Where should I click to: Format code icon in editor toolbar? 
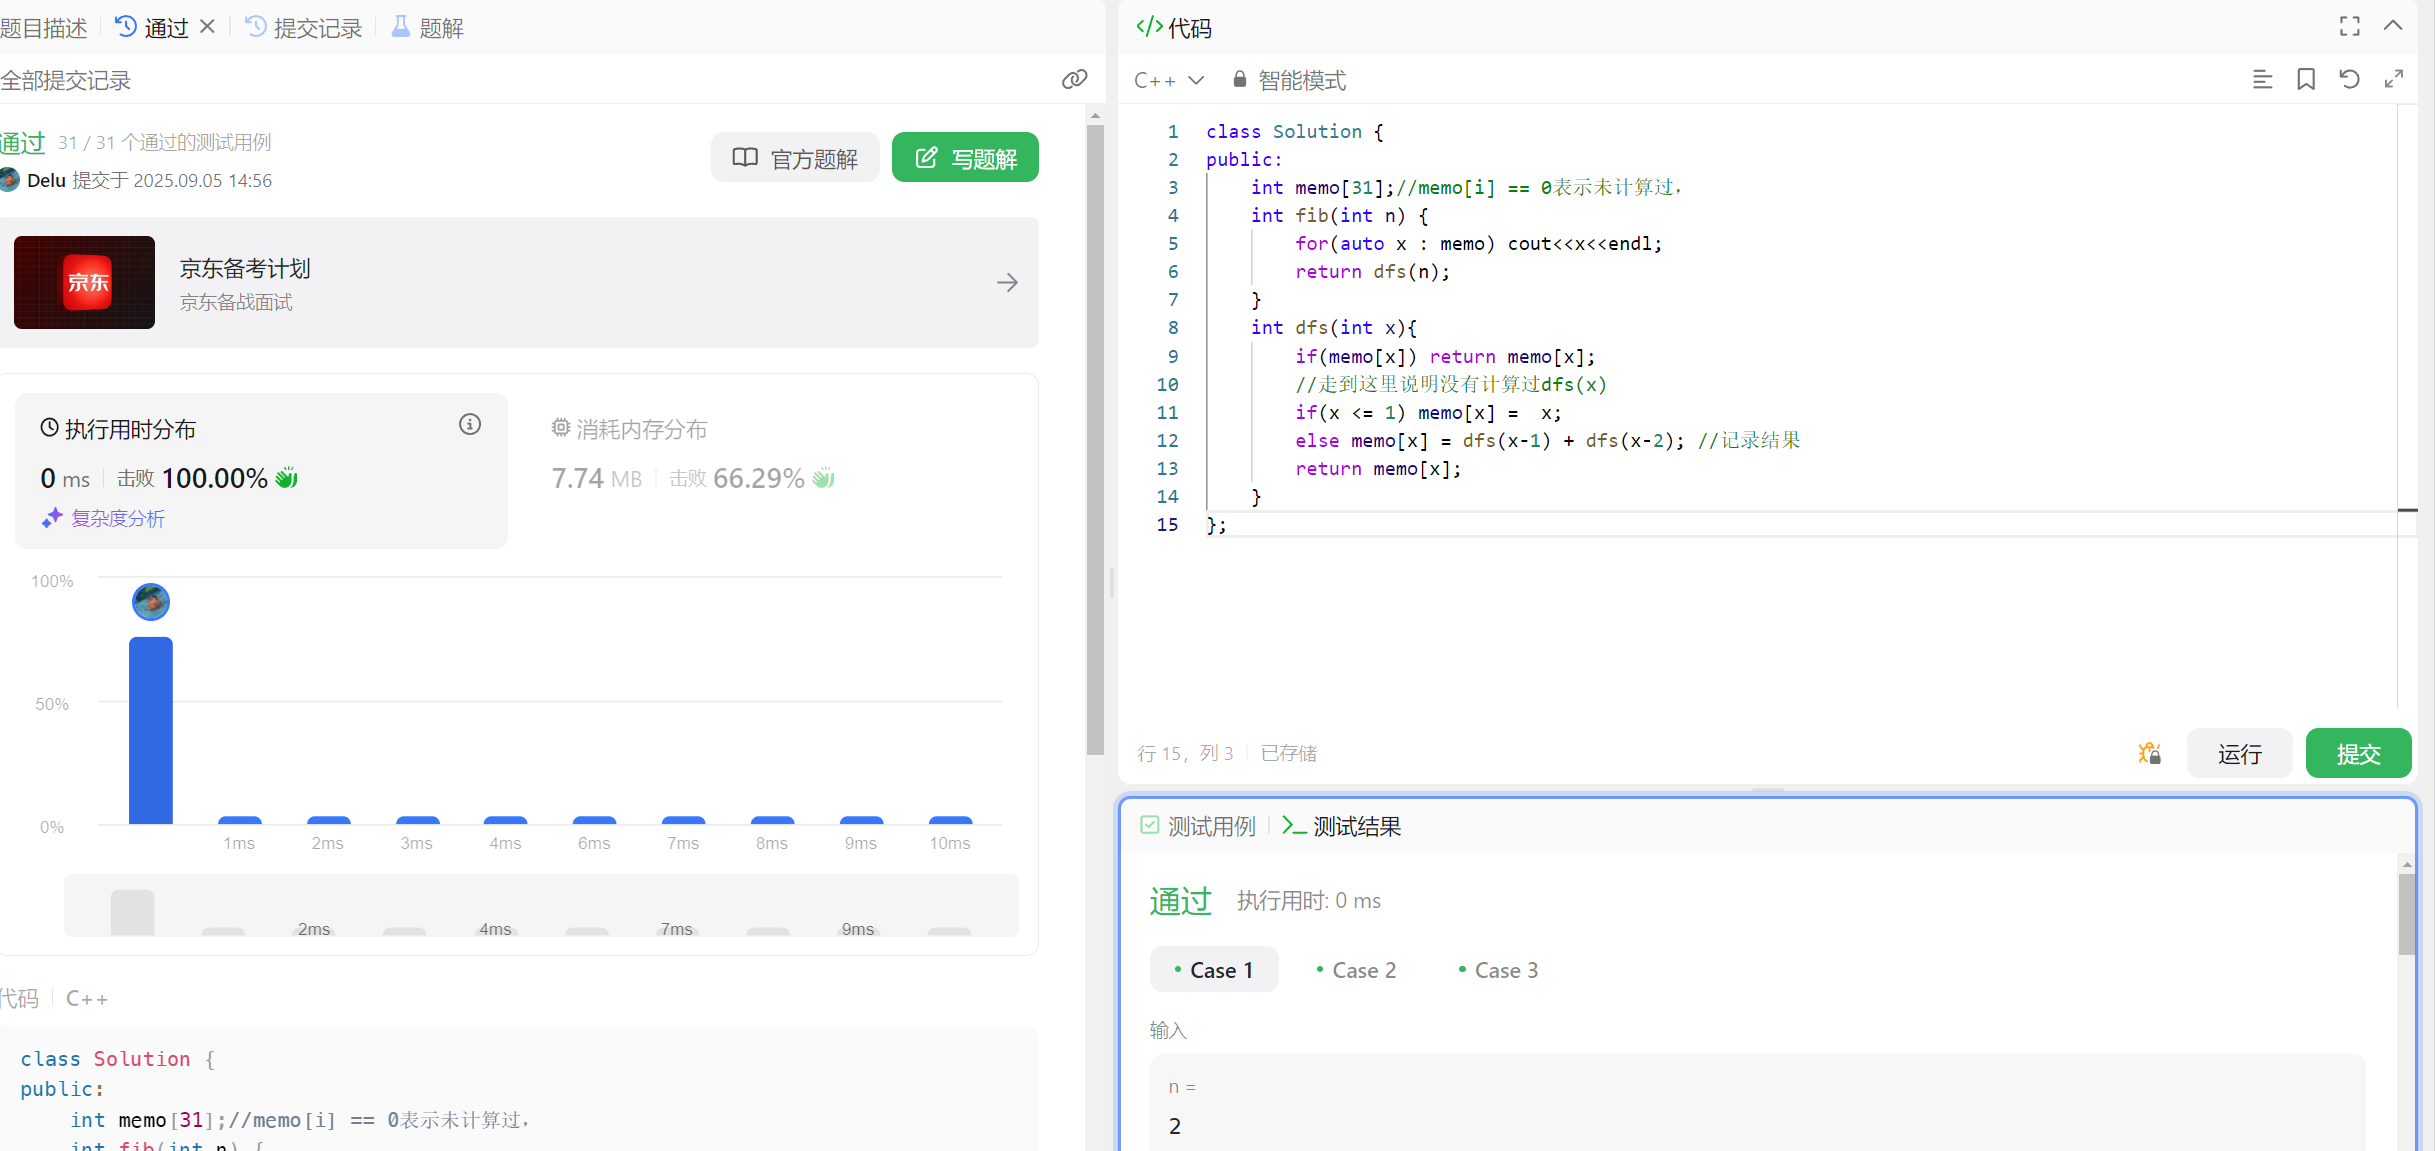(x=2262, y=80)
